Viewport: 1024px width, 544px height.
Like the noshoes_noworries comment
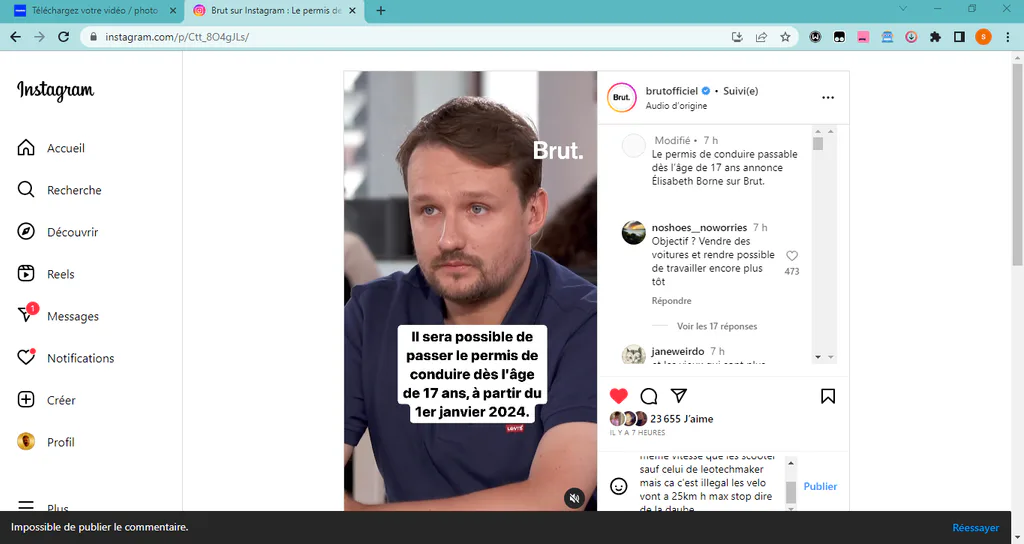[792, 255]
